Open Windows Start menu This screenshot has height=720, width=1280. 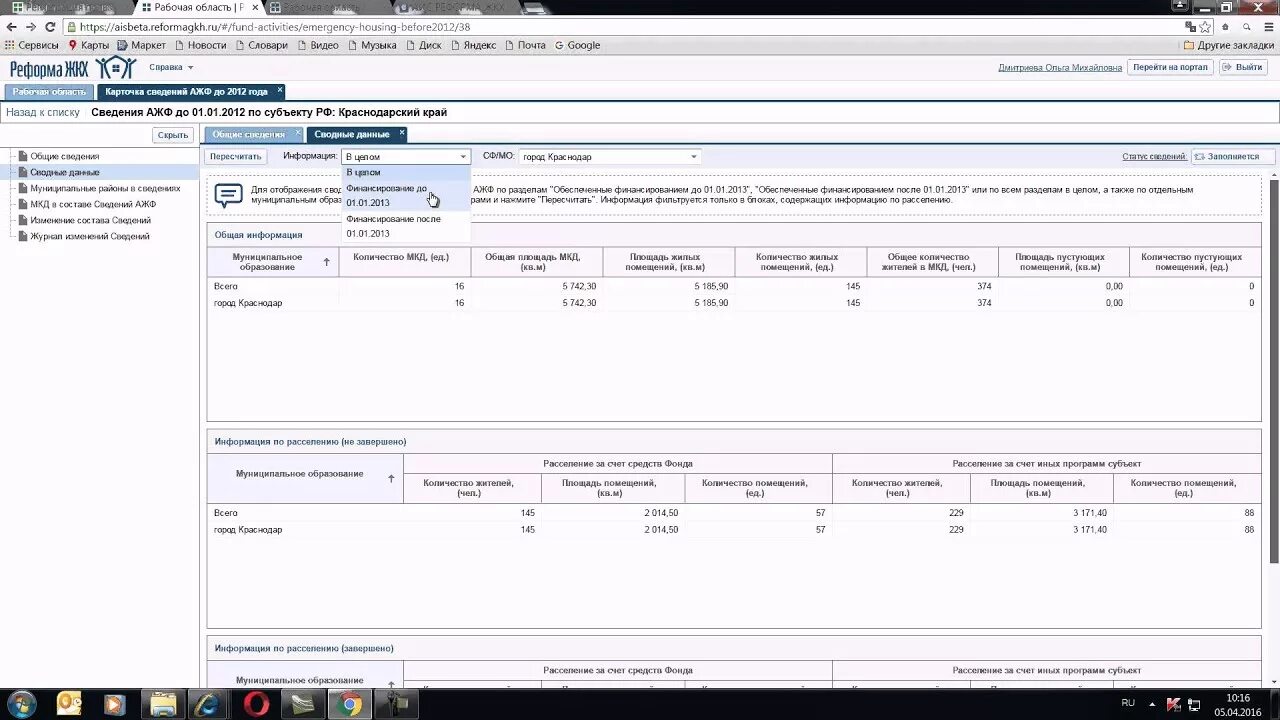[x=21, y=704]
